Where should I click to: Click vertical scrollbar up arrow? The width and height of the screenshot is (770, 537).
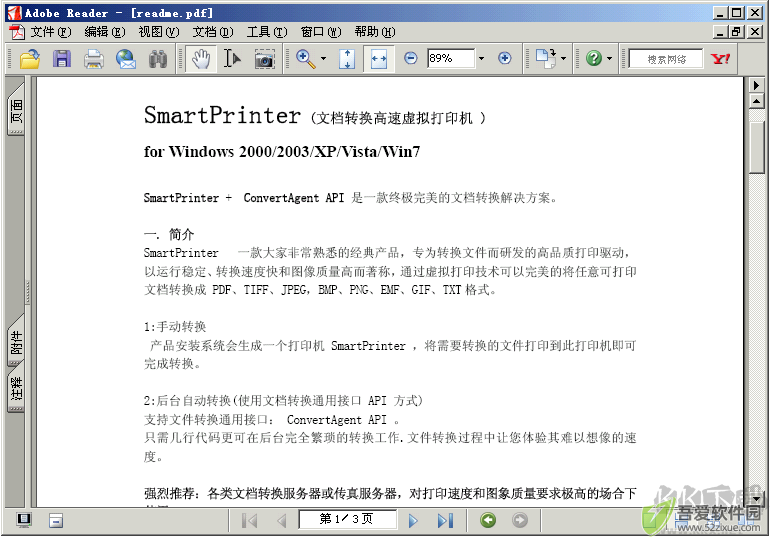click(756, 102)
